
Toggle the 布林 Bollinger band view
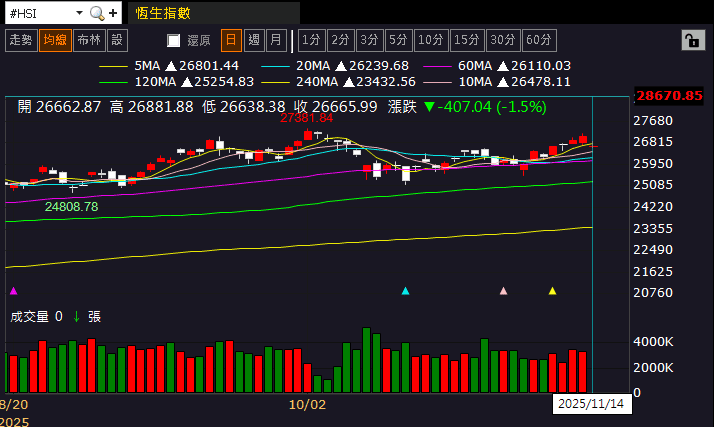coord(89,40)
